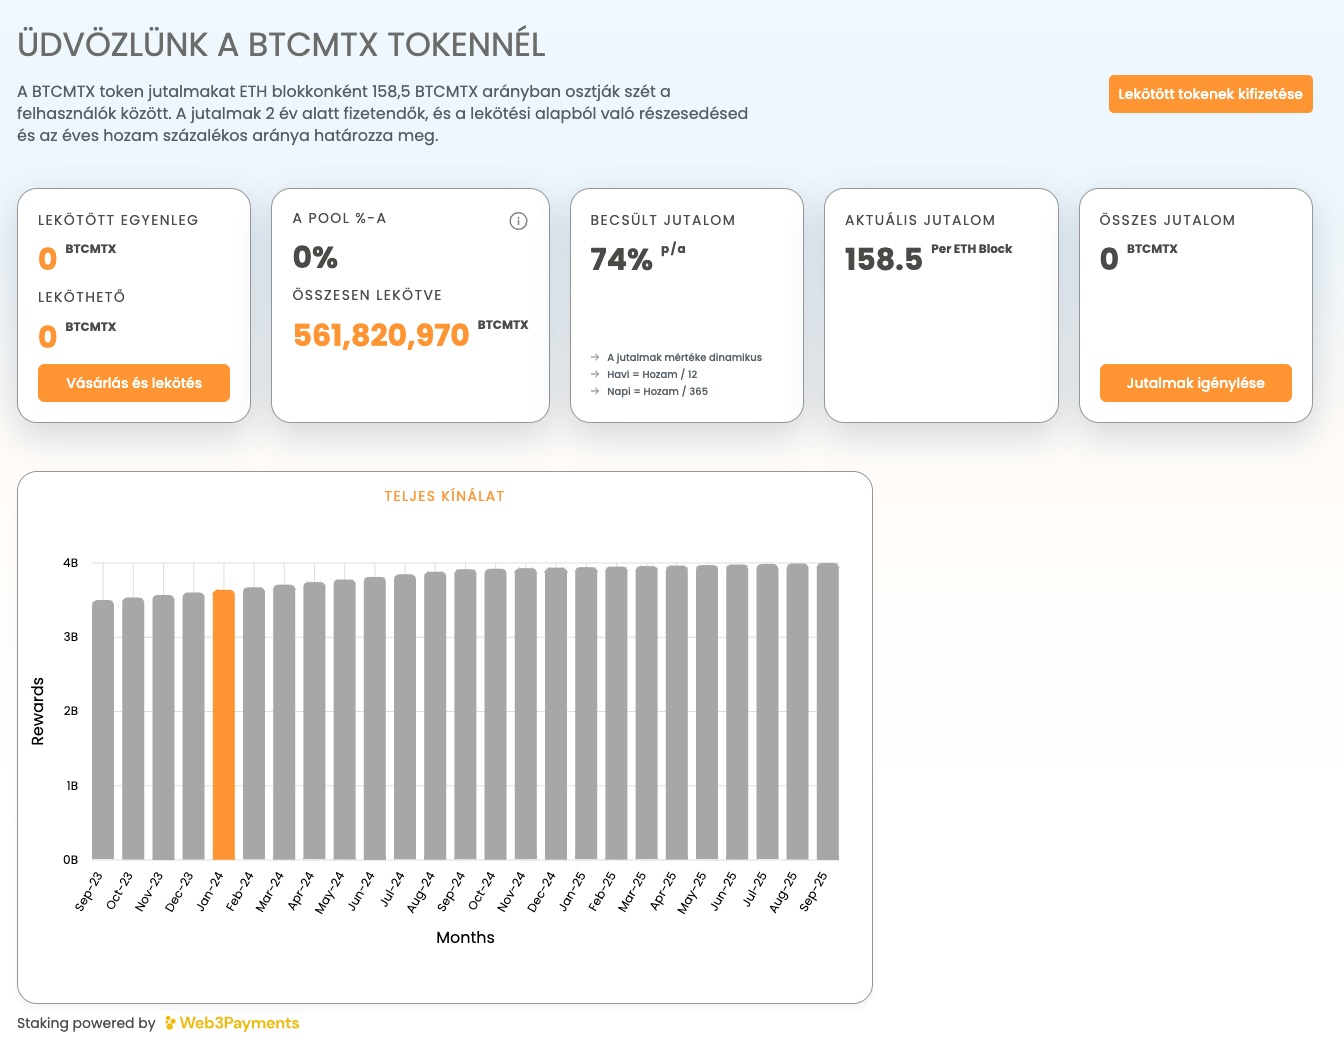Click the '74%' estimated reward value

[622, 260]
